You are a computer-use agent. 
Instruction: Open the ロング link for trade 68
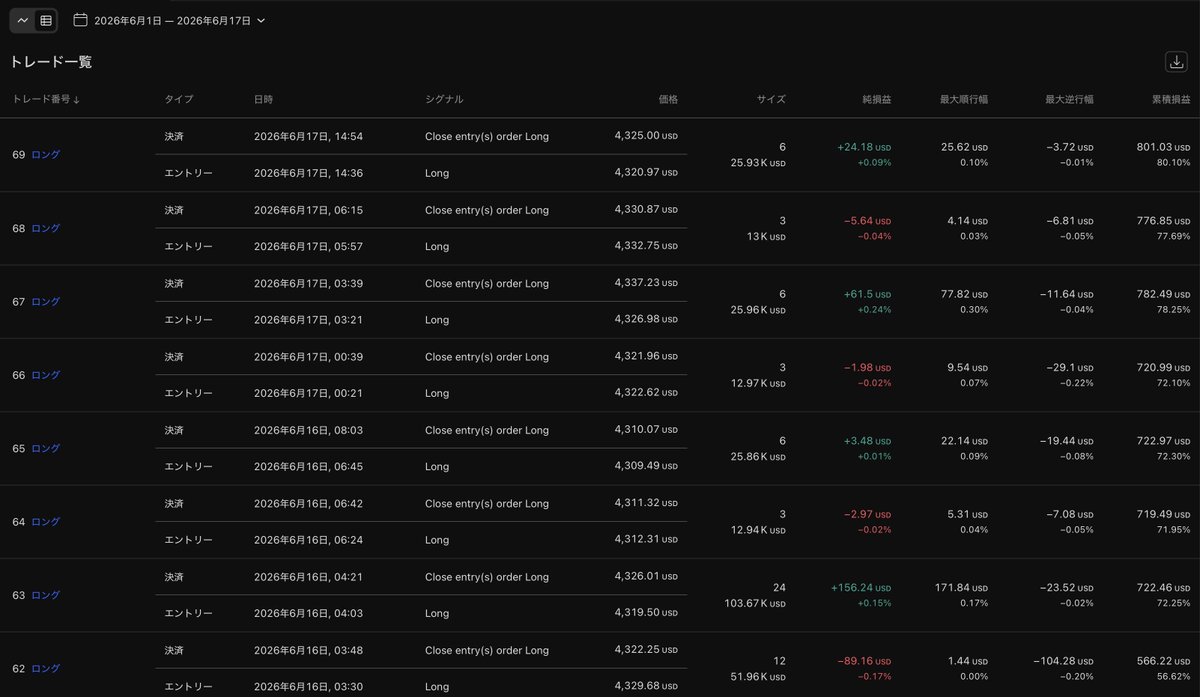point(46,228)
